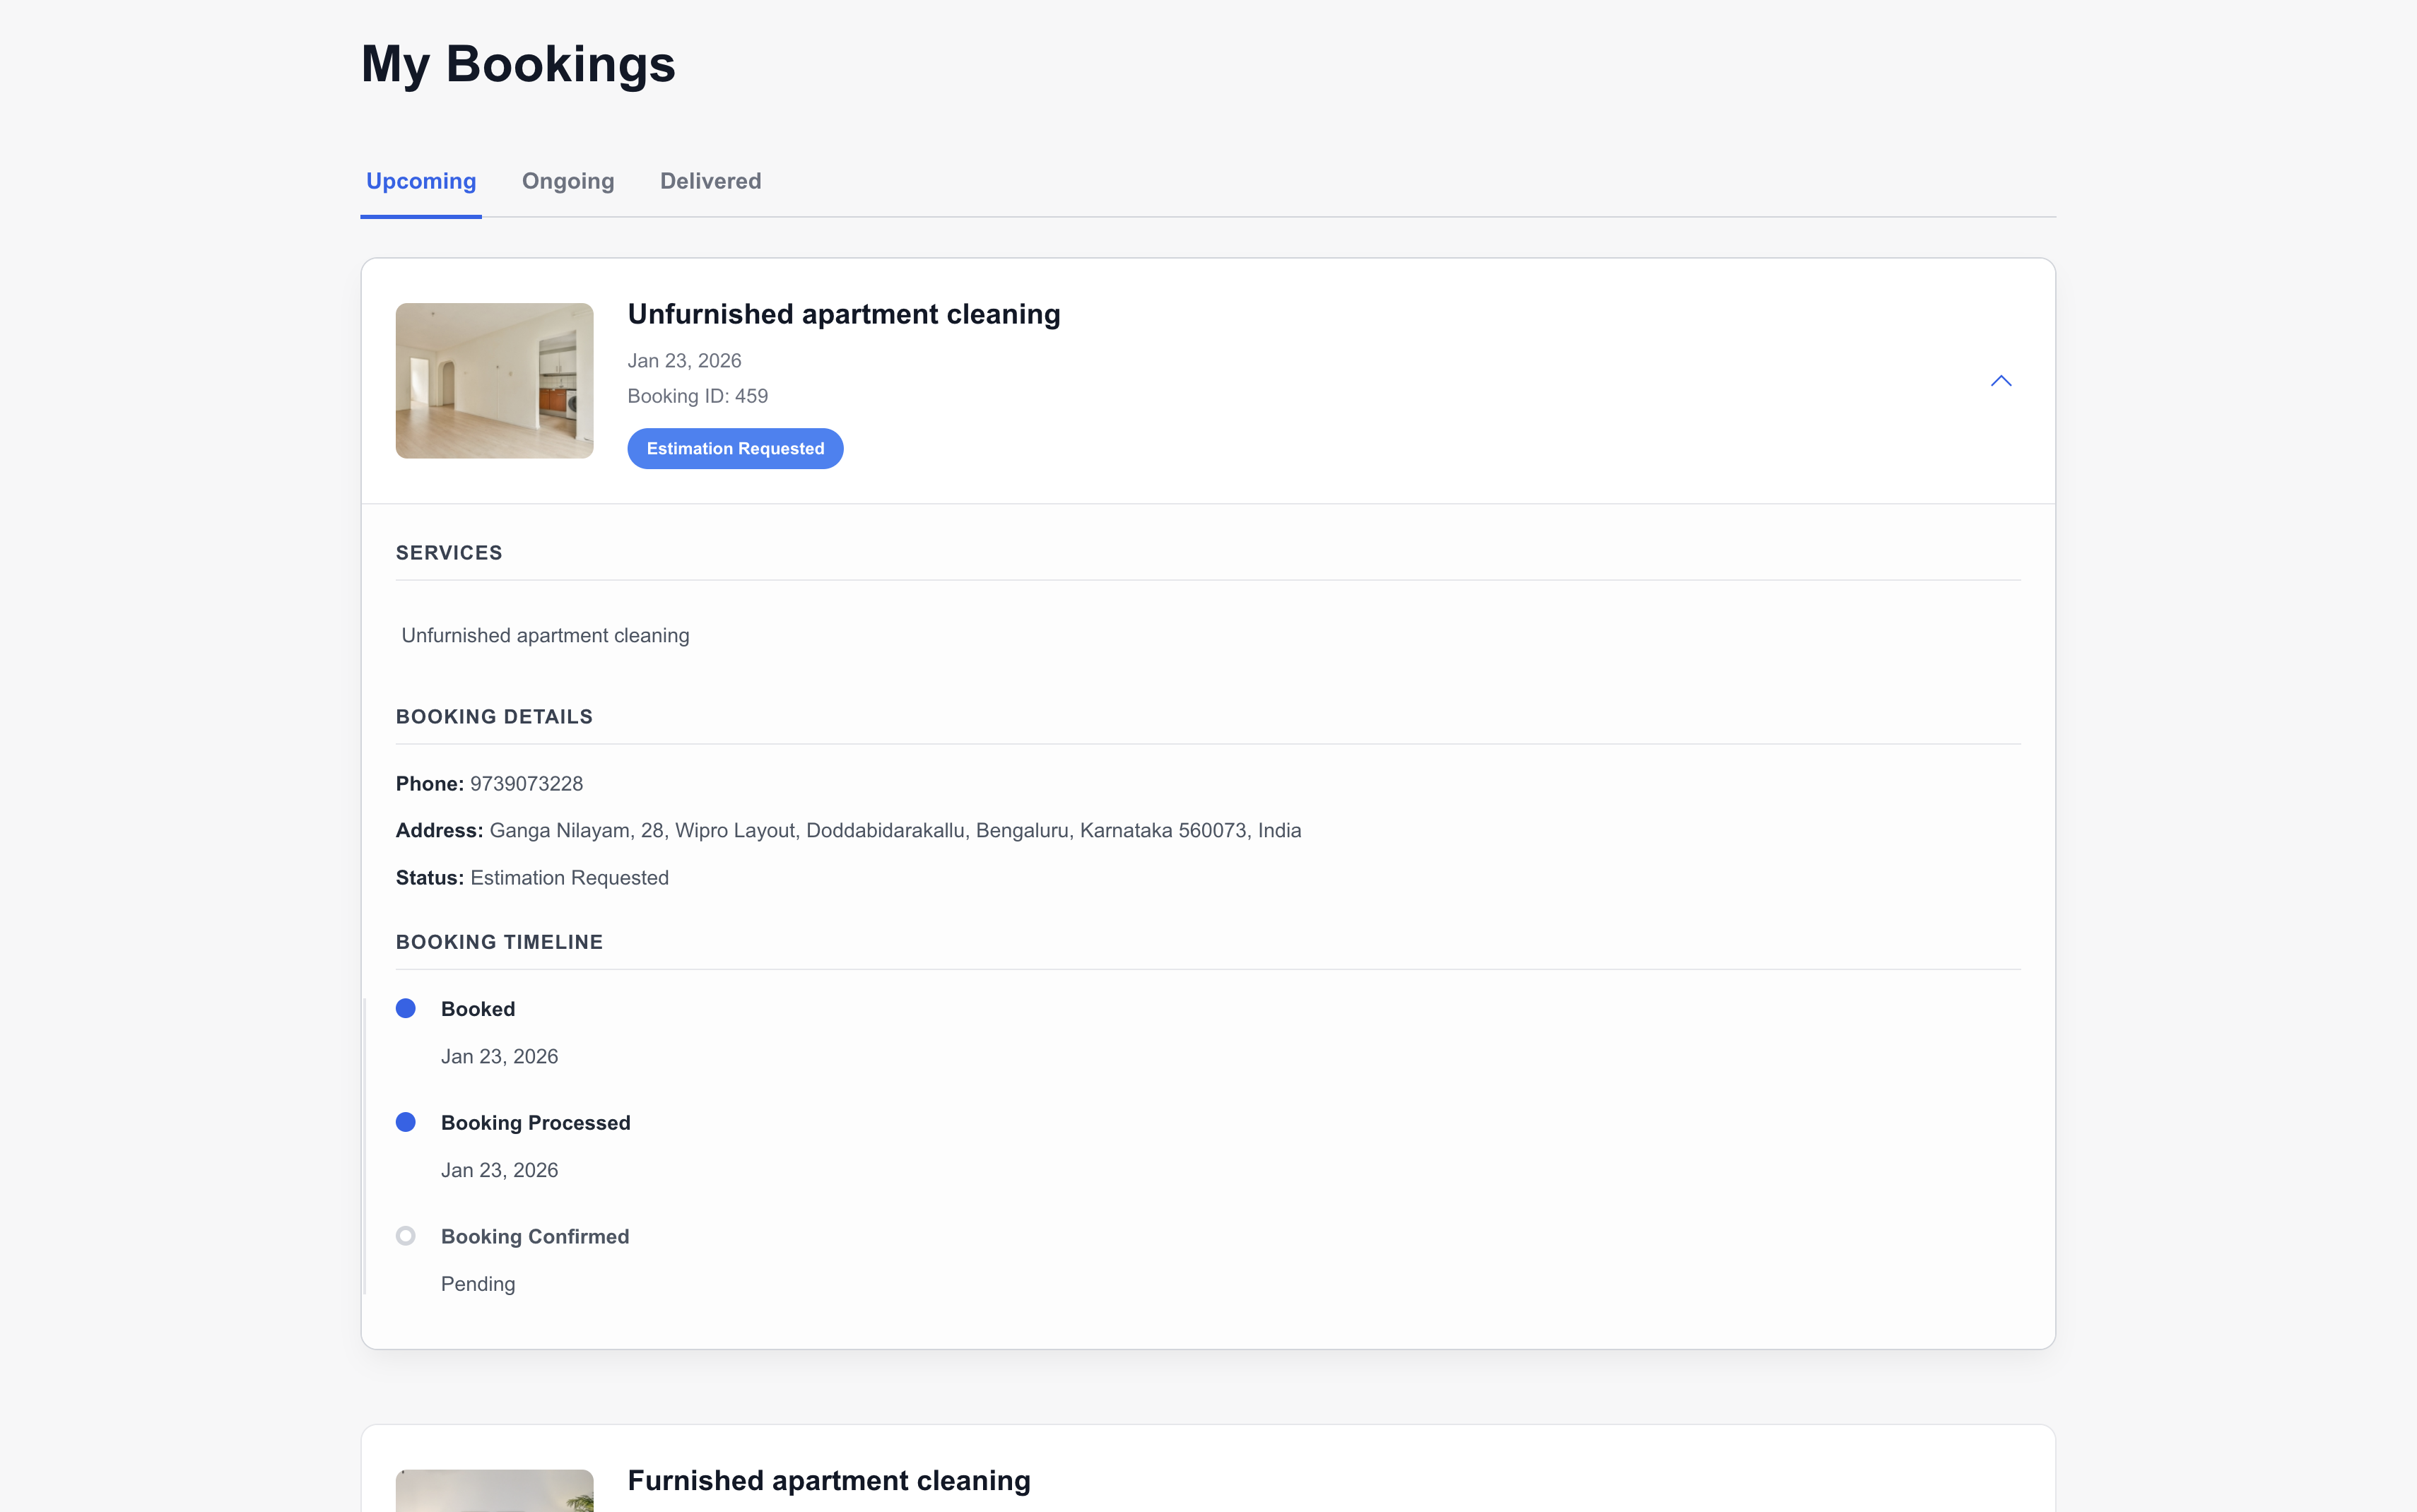
Task: Click the date under Booking Processed step
Action: pos(499,1171)
